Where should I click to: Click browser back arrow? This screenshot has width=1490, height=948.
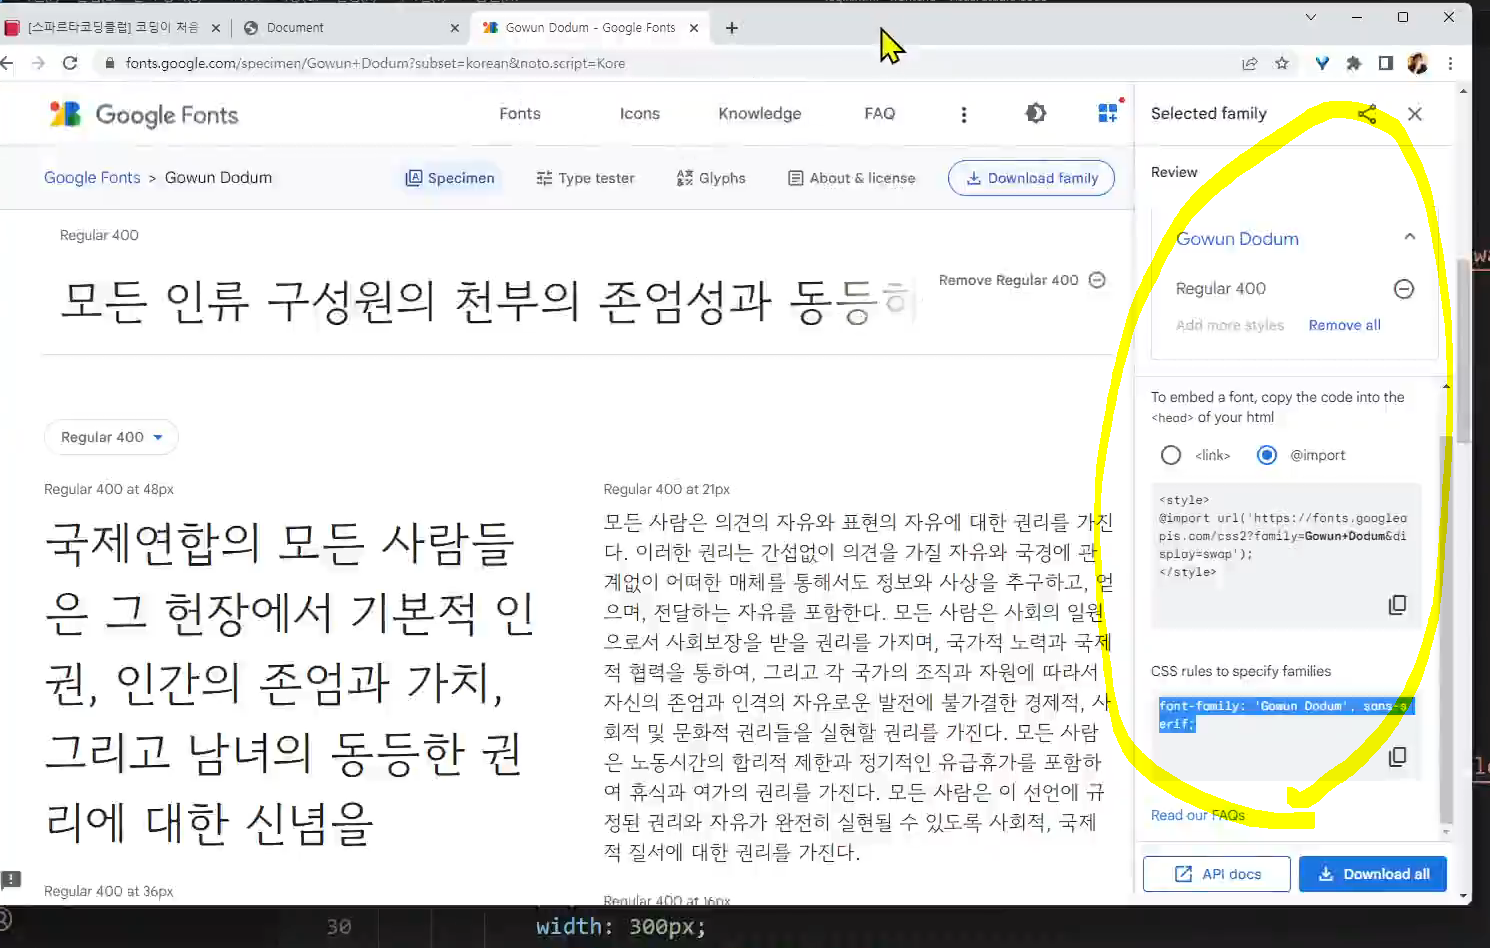click(x=8, y=63)
